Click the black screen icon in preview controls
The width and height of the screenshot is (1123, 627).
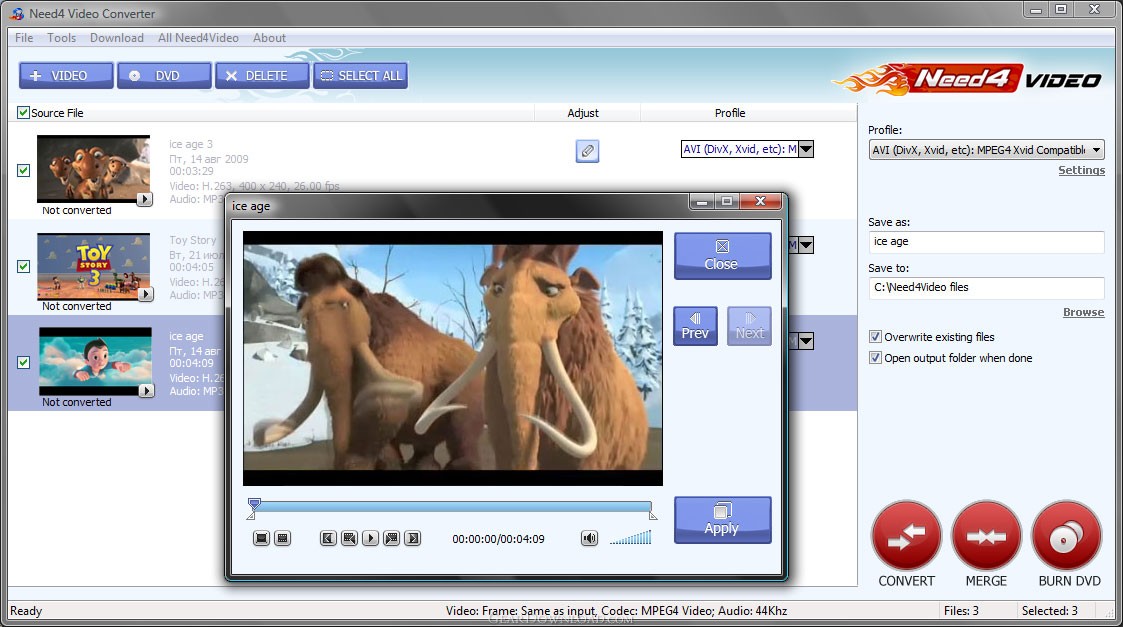pos(261,538)
